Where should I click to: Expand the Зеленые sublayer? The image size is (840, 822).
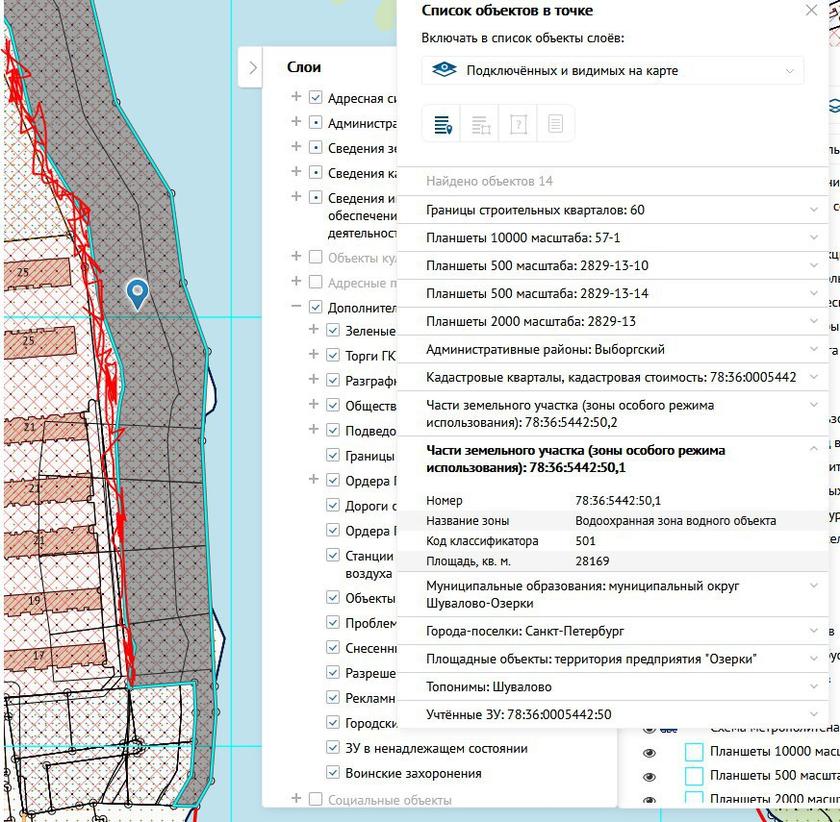313,329
